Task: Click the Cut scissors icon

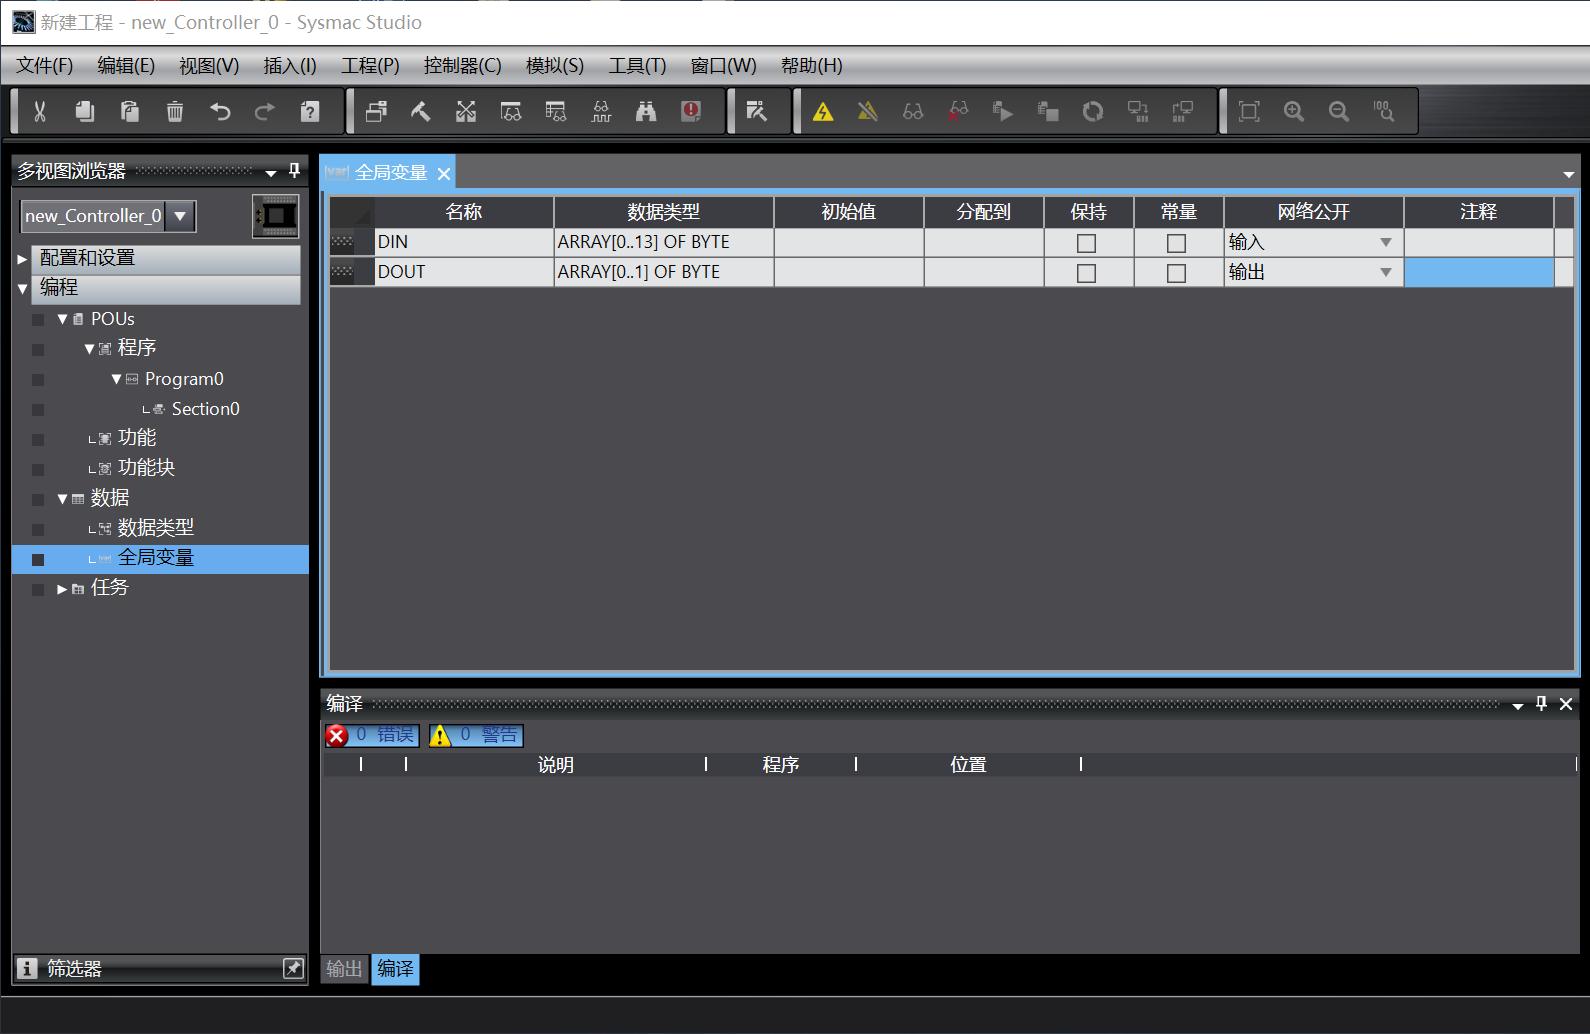Action: [40, 111]
